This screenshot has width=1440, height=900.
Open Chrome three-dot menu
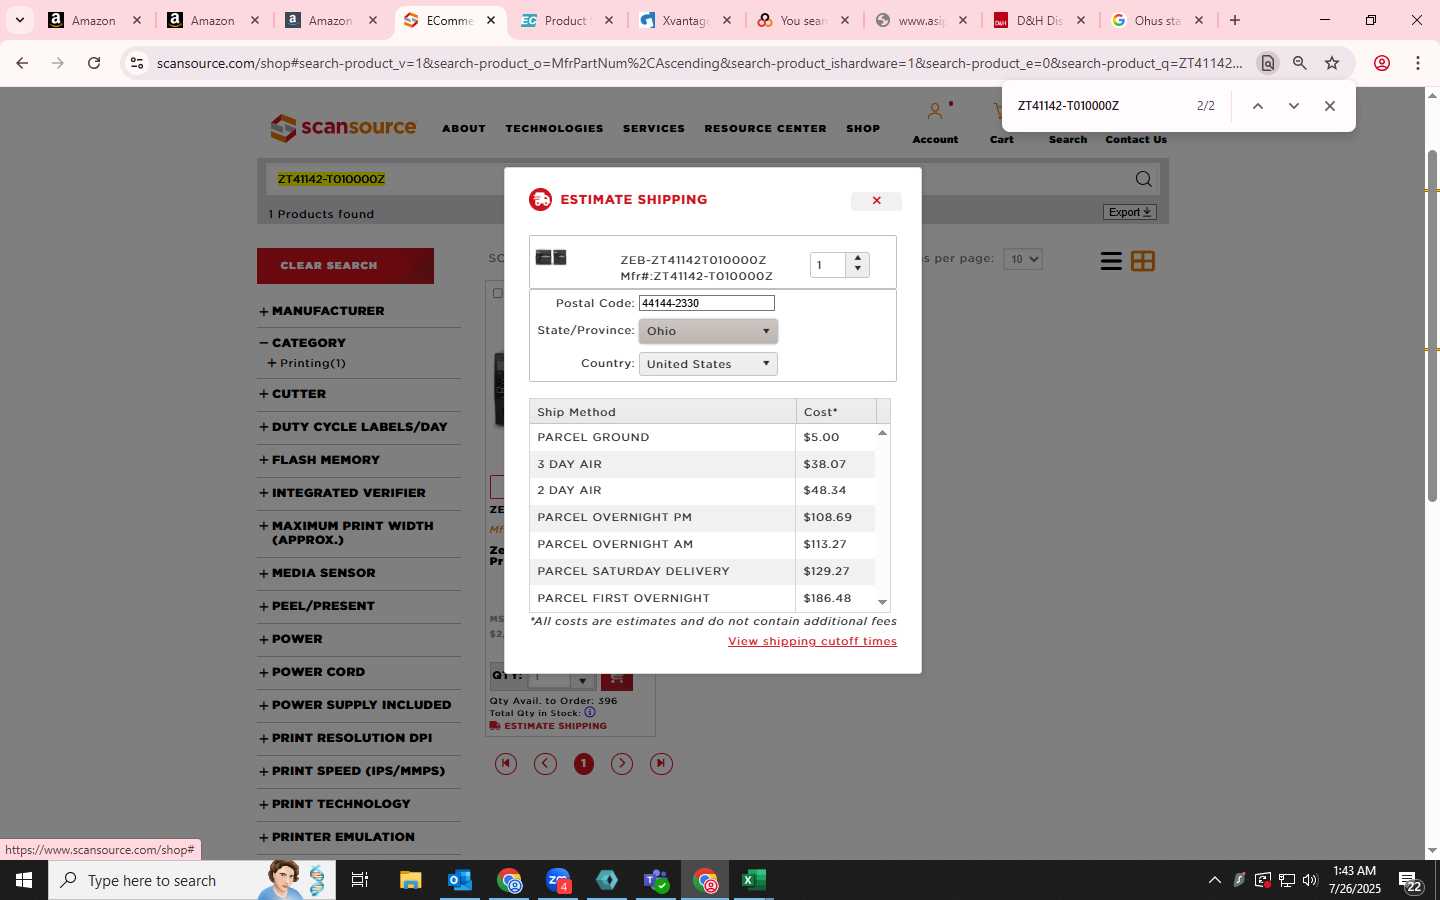pyautogui.click(x=1418, y=63)
